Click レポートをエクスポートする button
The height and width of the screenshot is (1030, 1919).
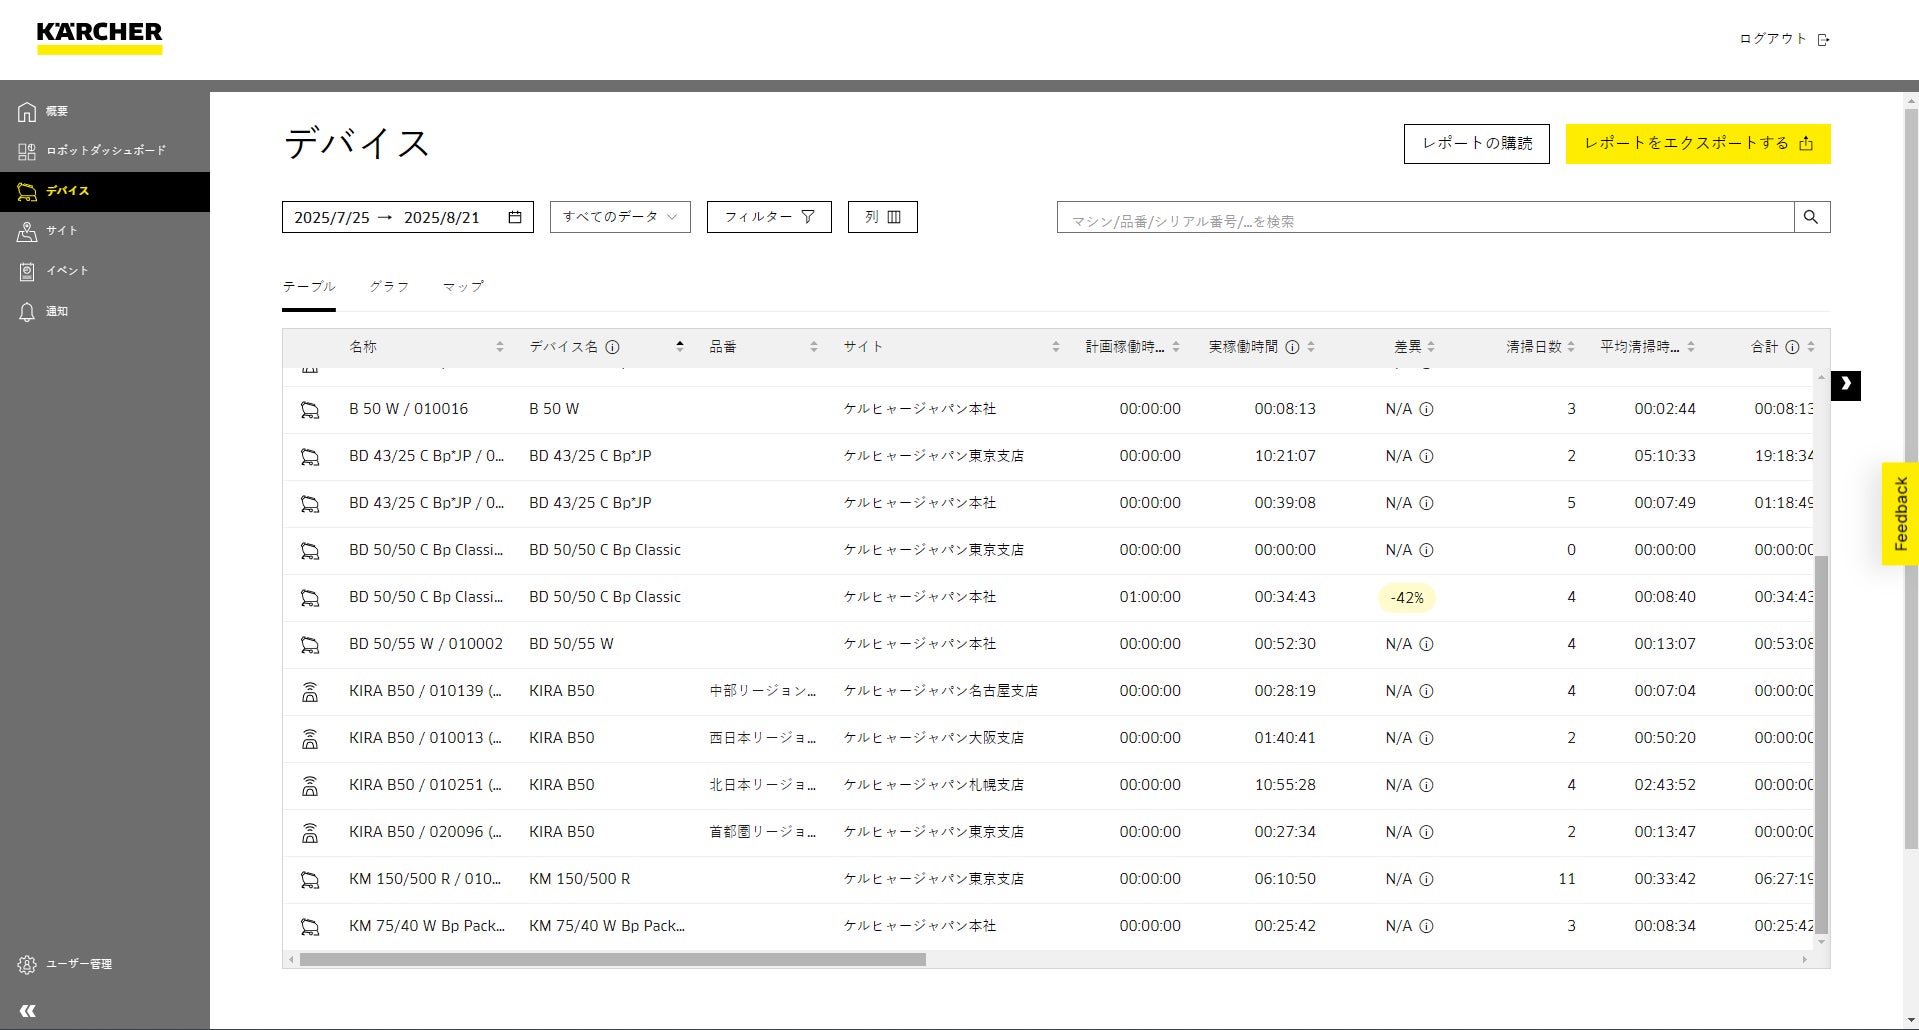[1698, 144]
